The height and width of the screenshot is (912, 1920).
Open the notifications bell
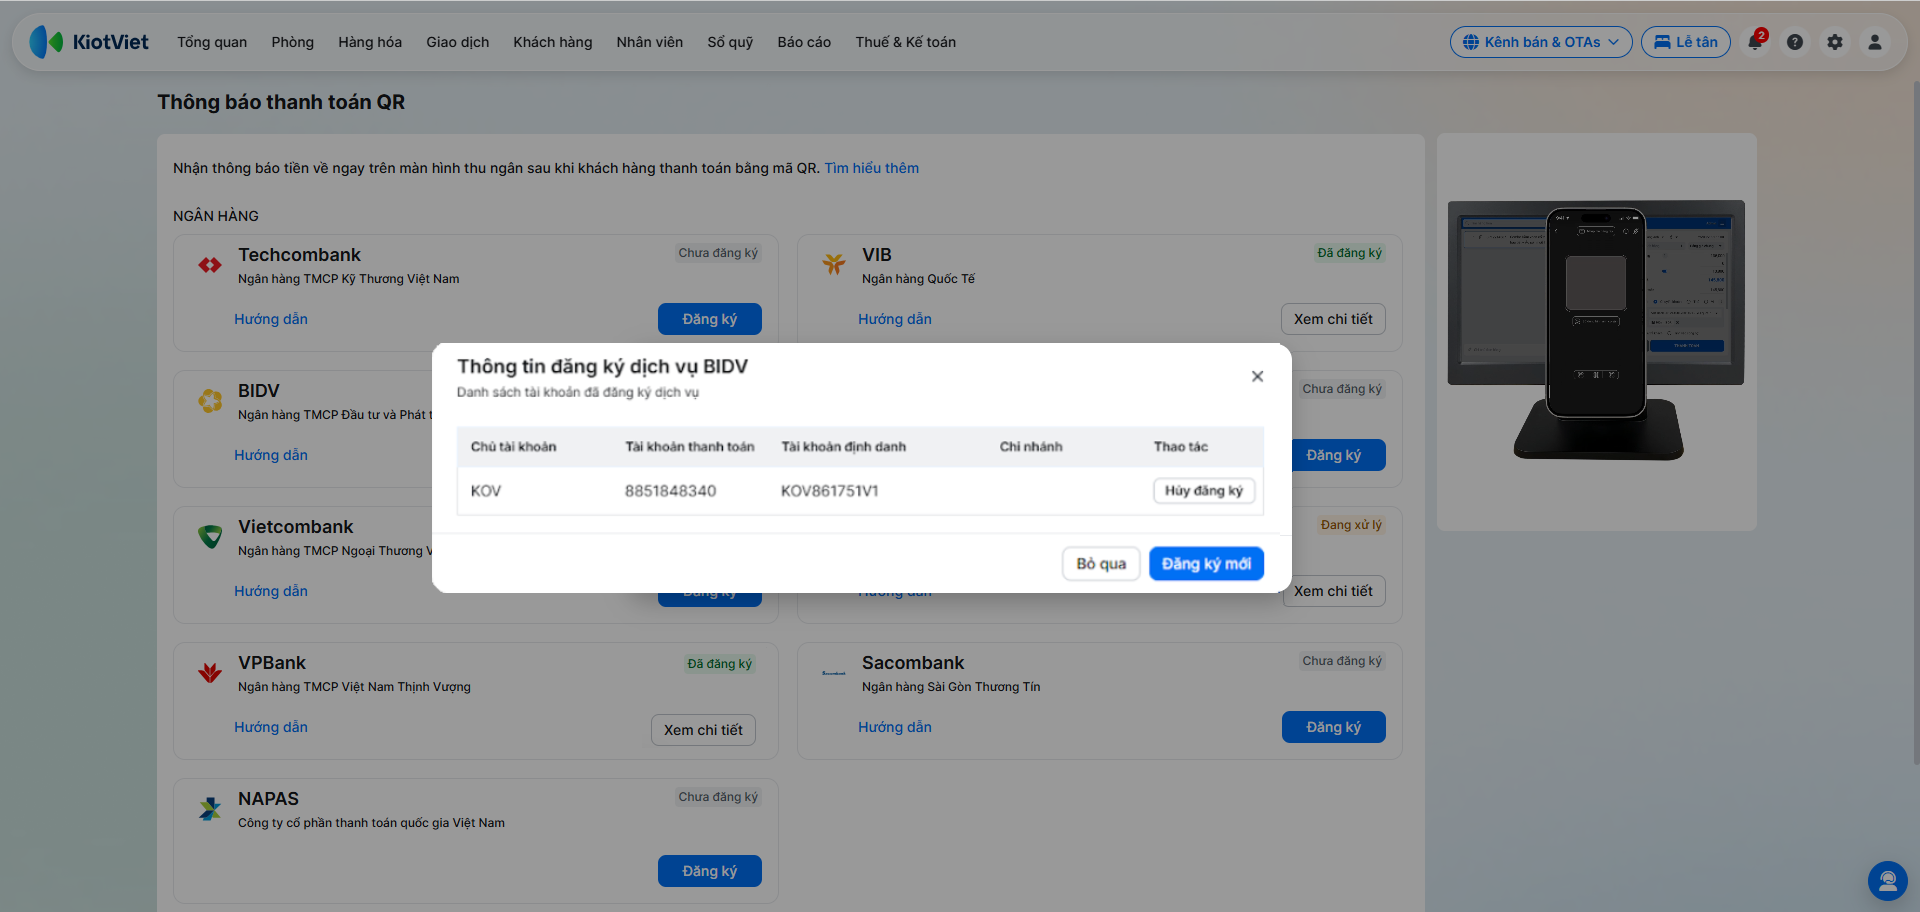point(1755,42)
